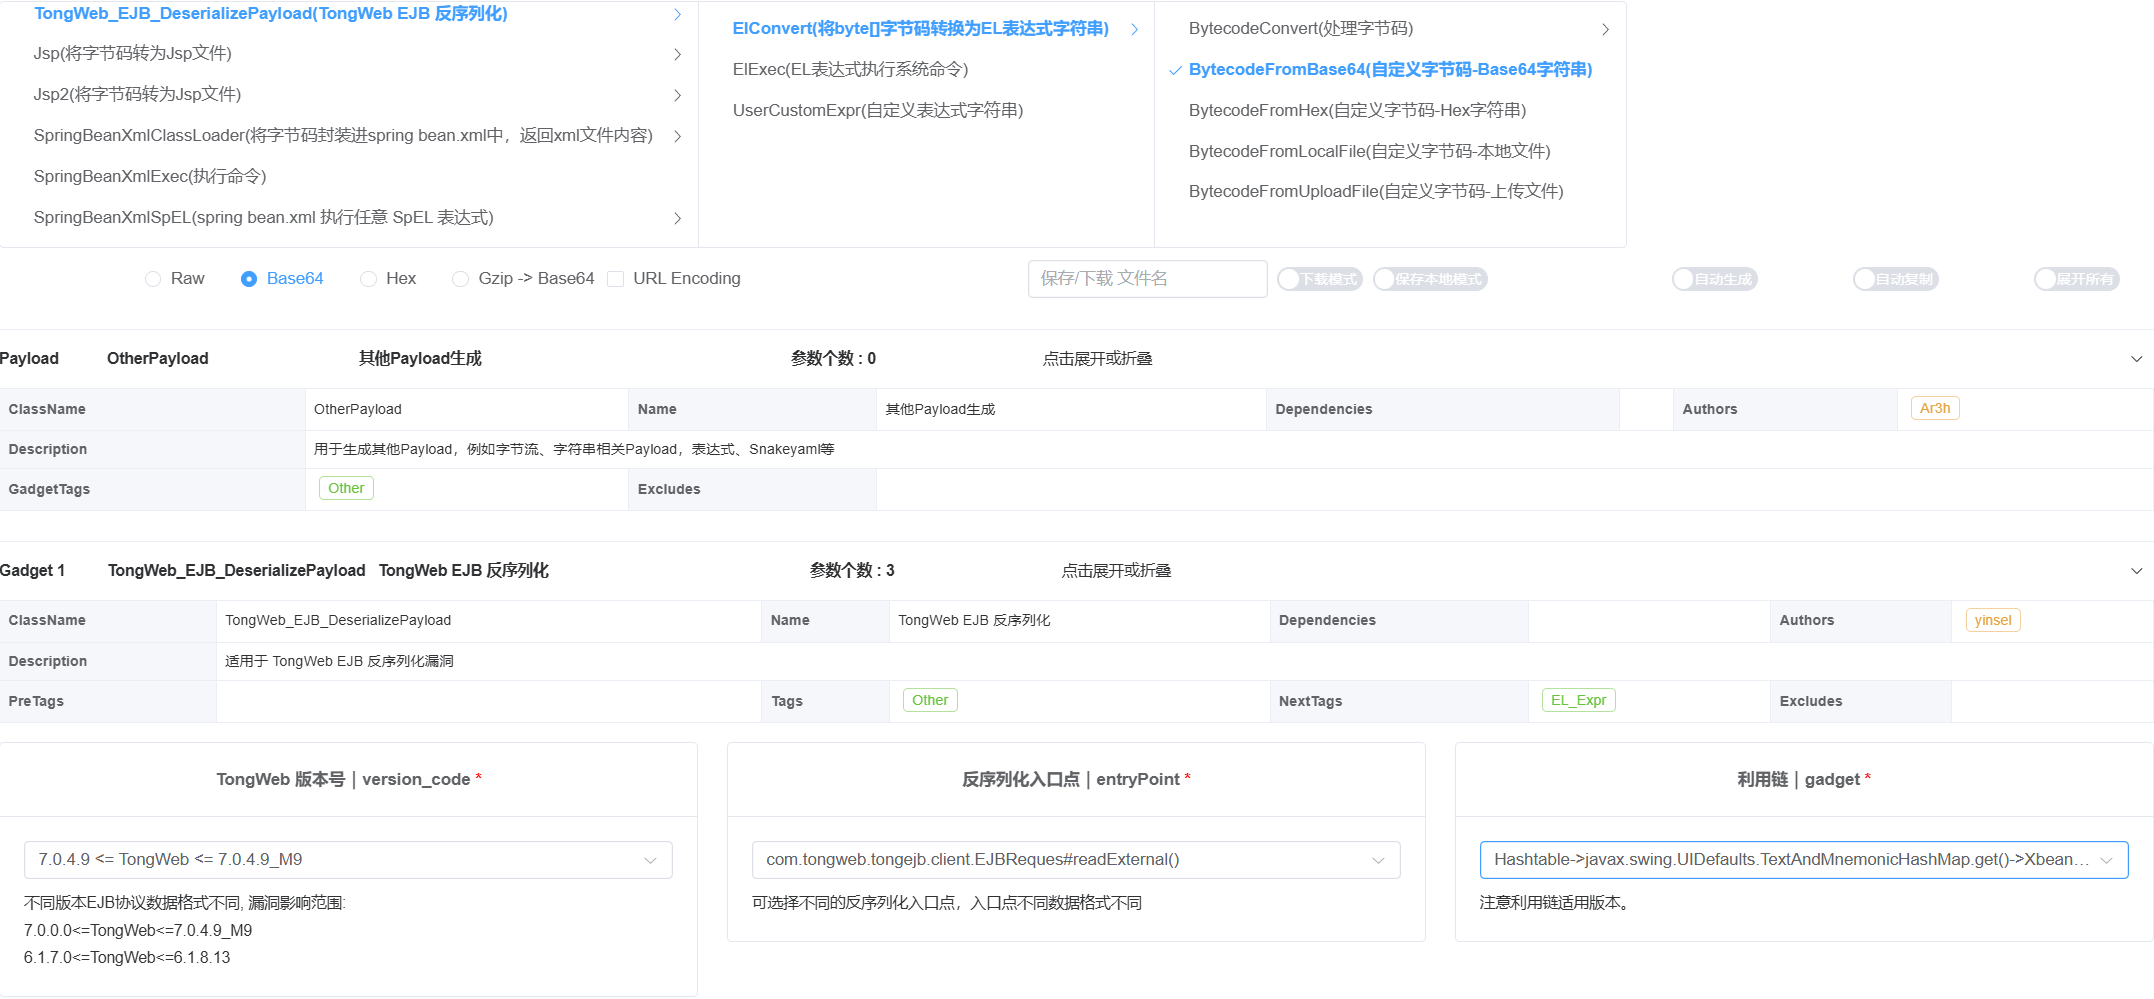The height and width of the screenshot is (999, 2154).
Task: Collapse Gadget 1 section with chevron icon
Action: [x=2136, y=571]
